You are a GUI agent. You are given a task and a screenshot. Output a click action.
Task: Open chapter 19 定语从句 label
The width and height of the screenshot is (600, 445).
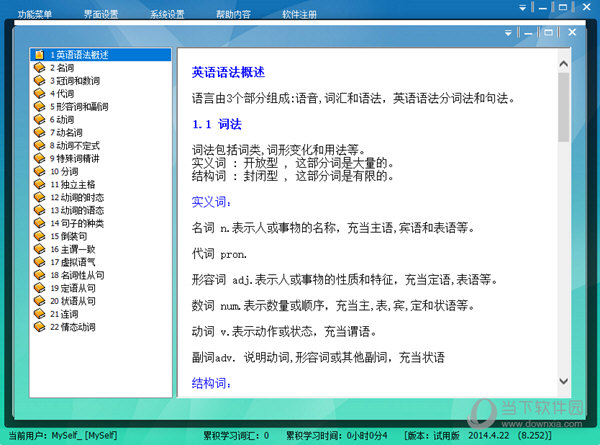[x=73, y=288]
